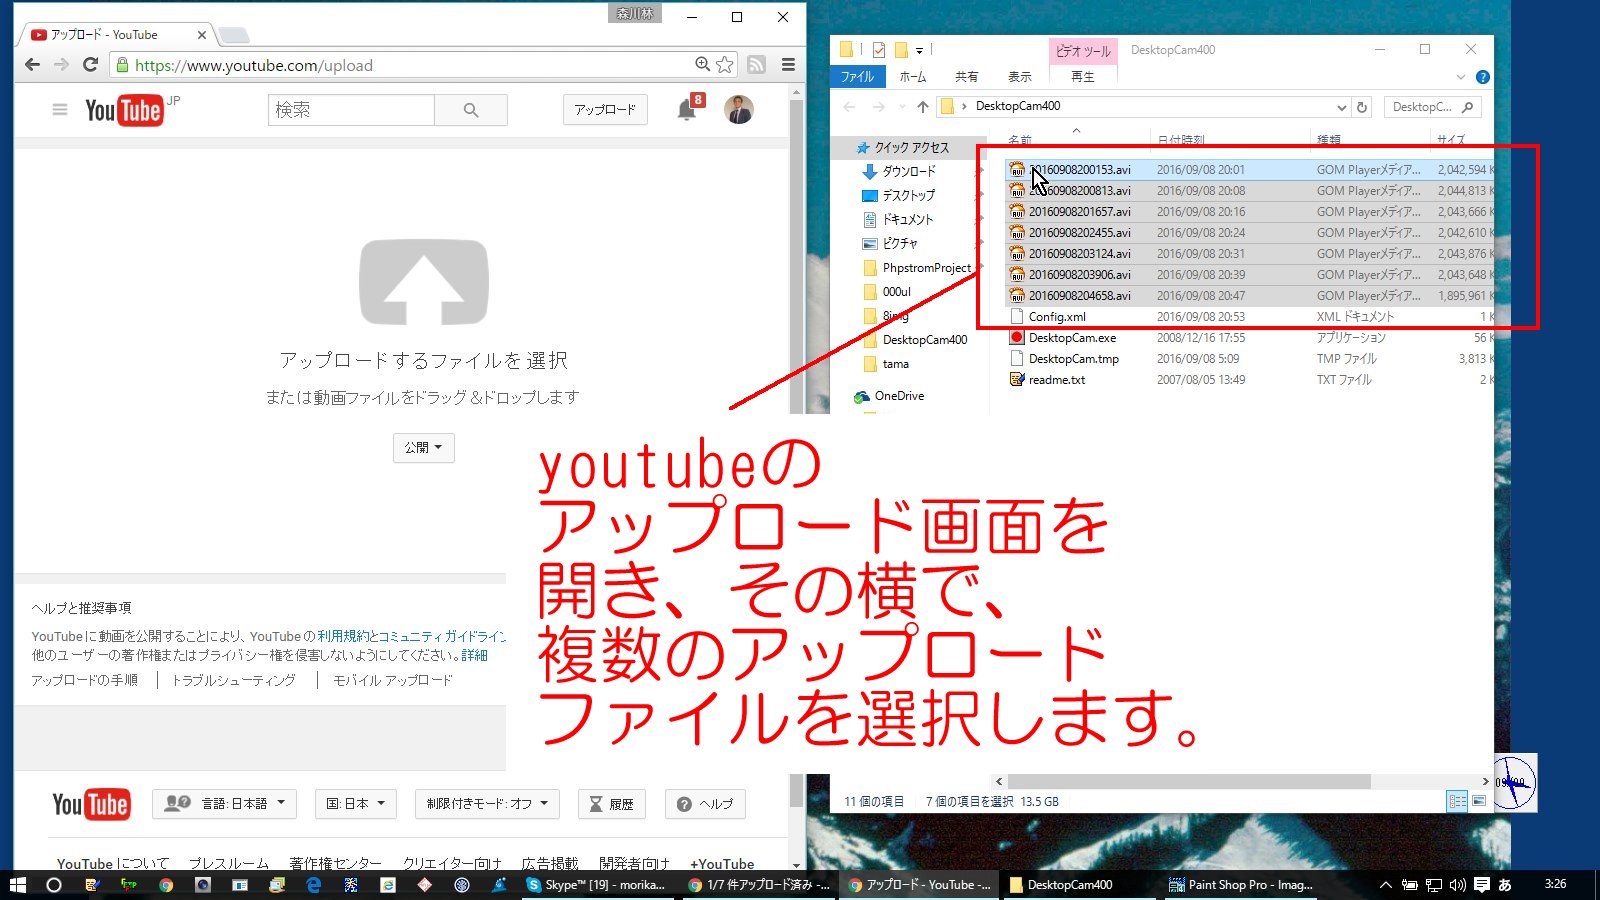
Task: Select file 20160908204658.avi
Action: tap(1079, 296)
